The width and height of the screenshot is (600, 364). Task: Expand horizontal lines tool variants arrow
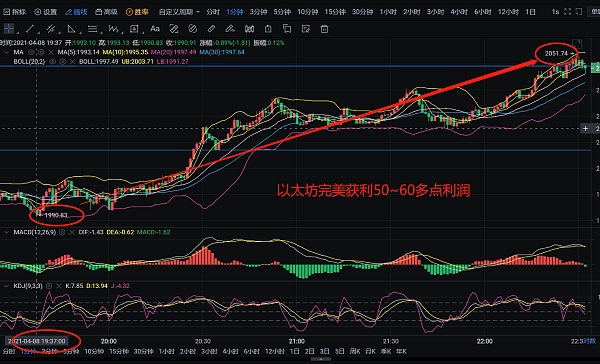[x=101, y=33]
